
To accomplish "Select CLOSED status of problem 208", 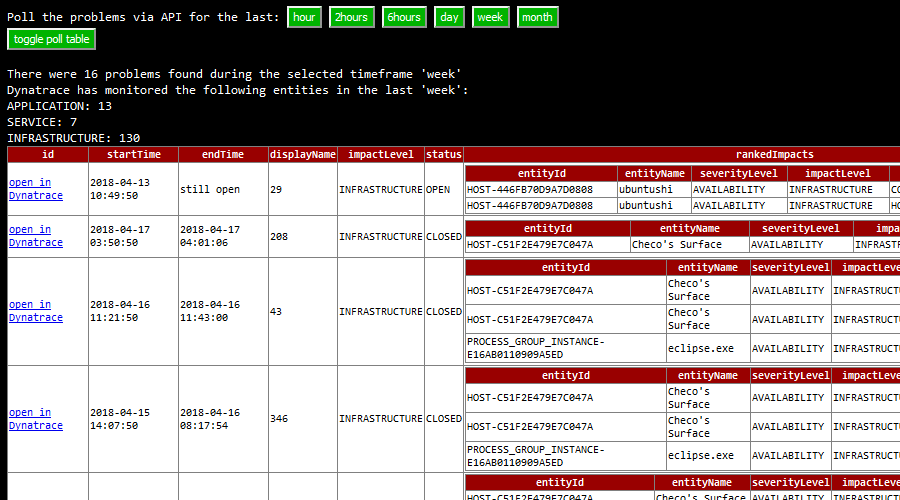I will 444,237.
